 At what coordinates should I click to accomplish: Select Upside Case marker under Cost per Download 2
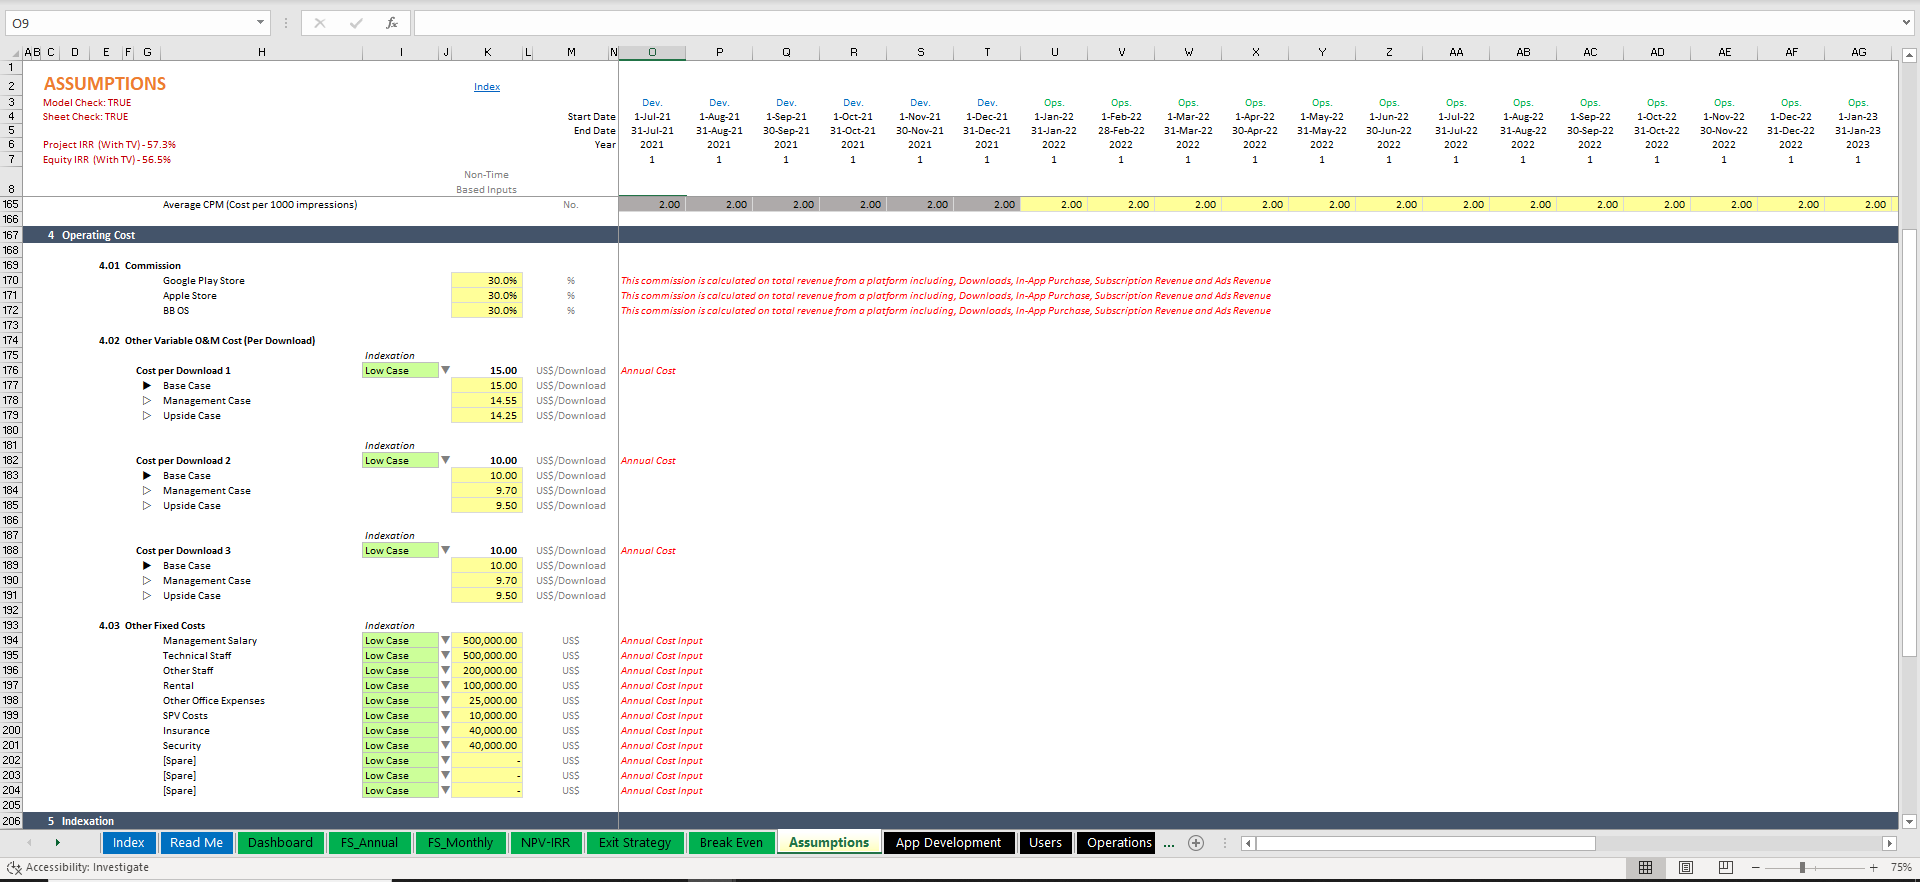[147, 505]
